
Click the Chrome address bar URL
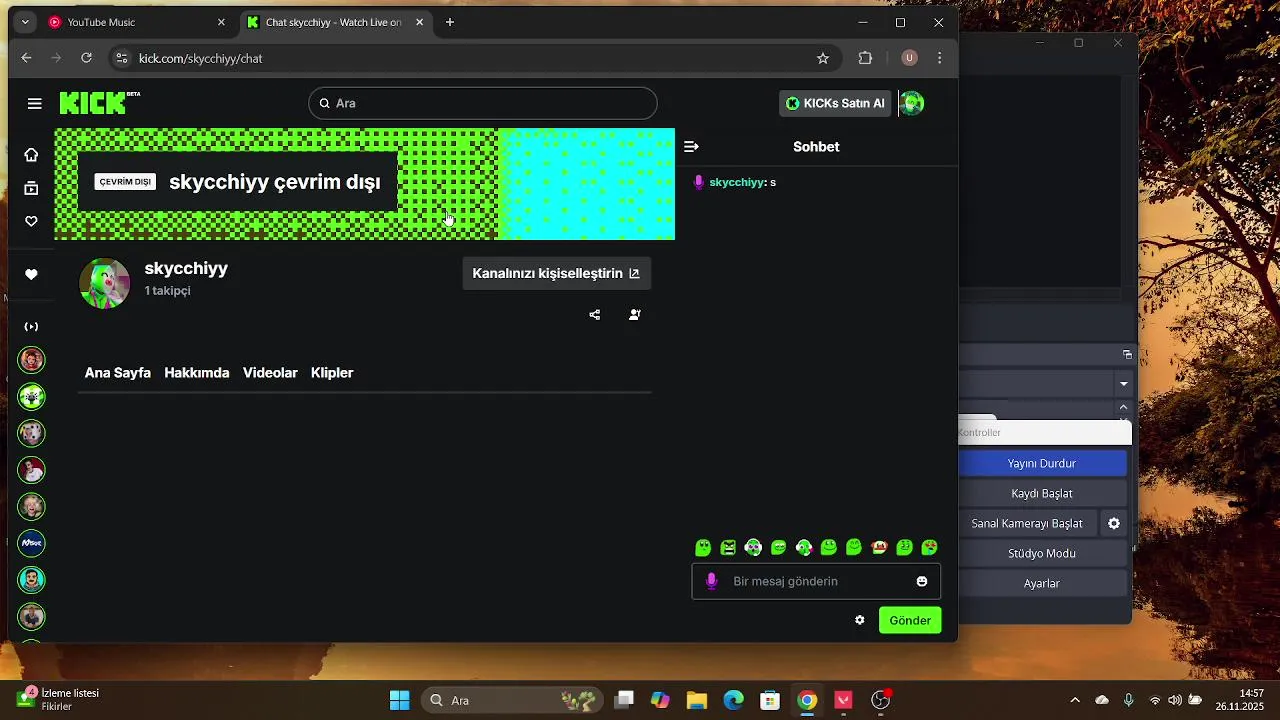(201, 58)
